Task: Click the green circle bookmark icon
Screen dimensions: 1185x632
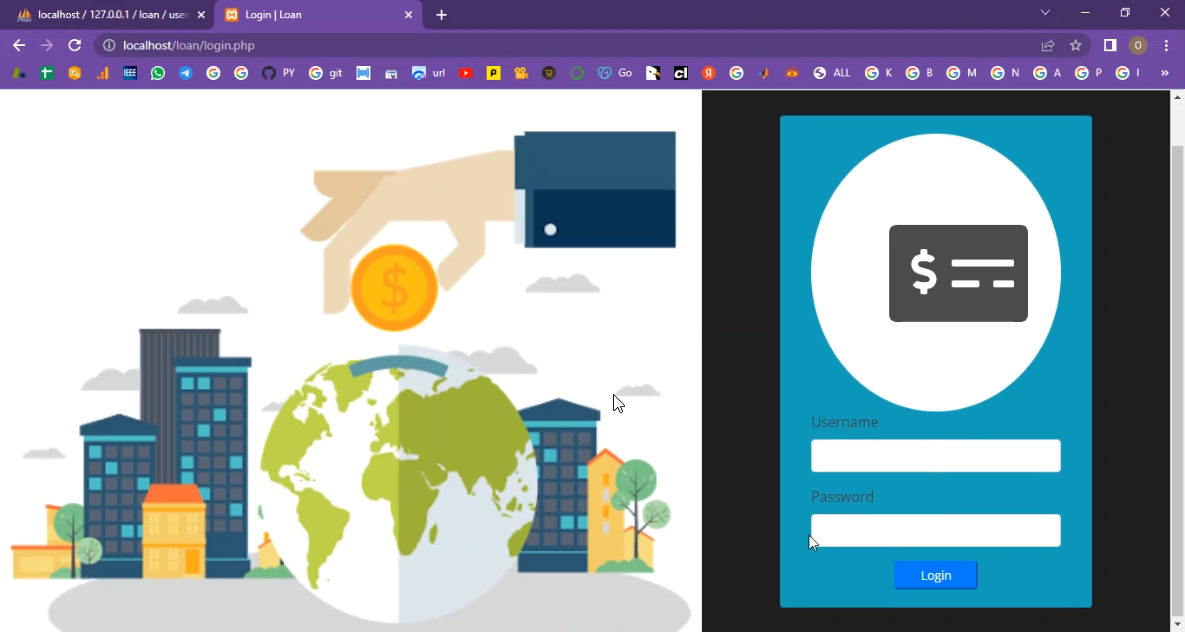Action: tap(577, 73)
